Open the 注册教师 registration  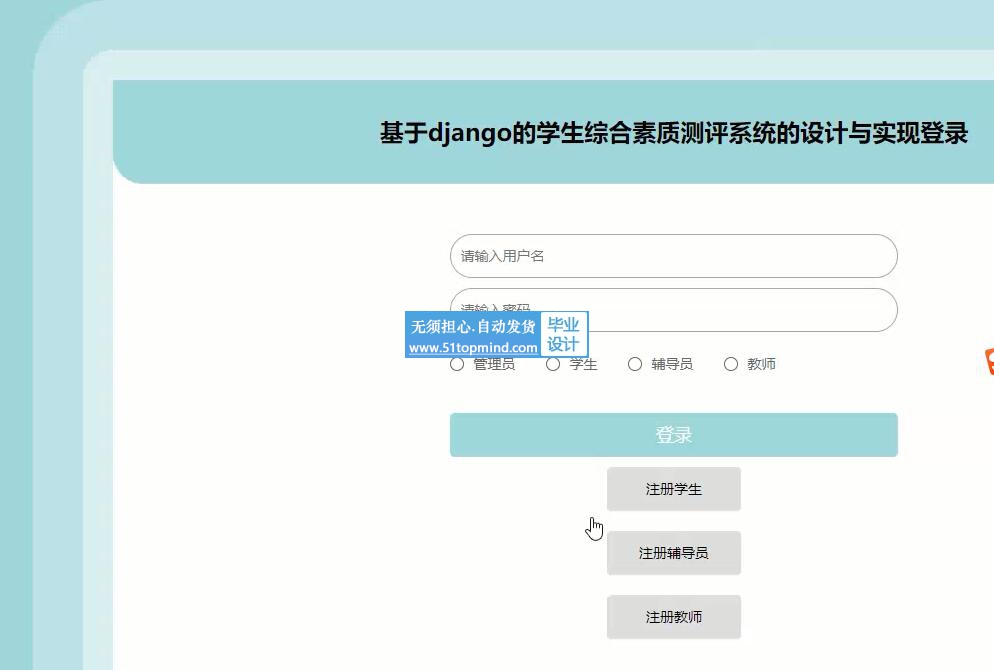point(673,617)
